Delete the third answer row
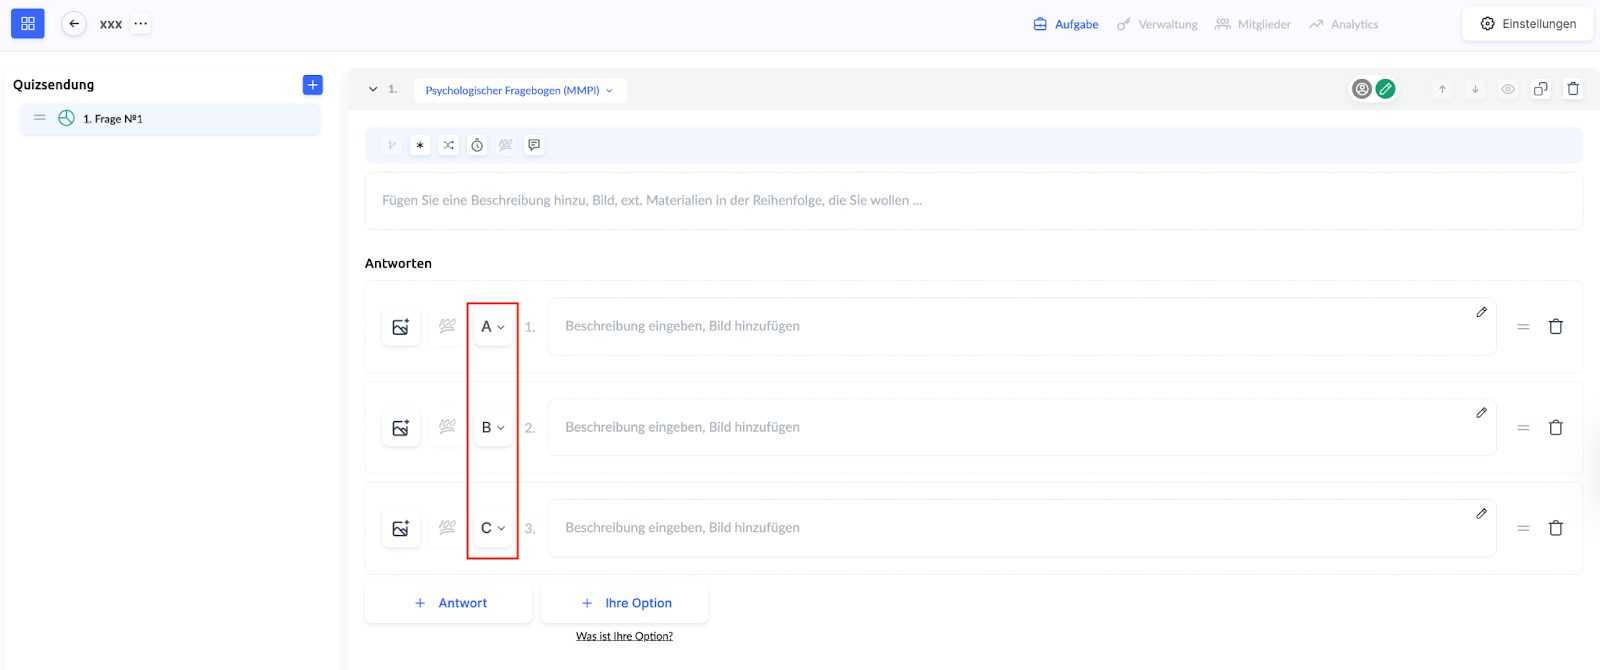1600x670 pixels. [1556, 528]
